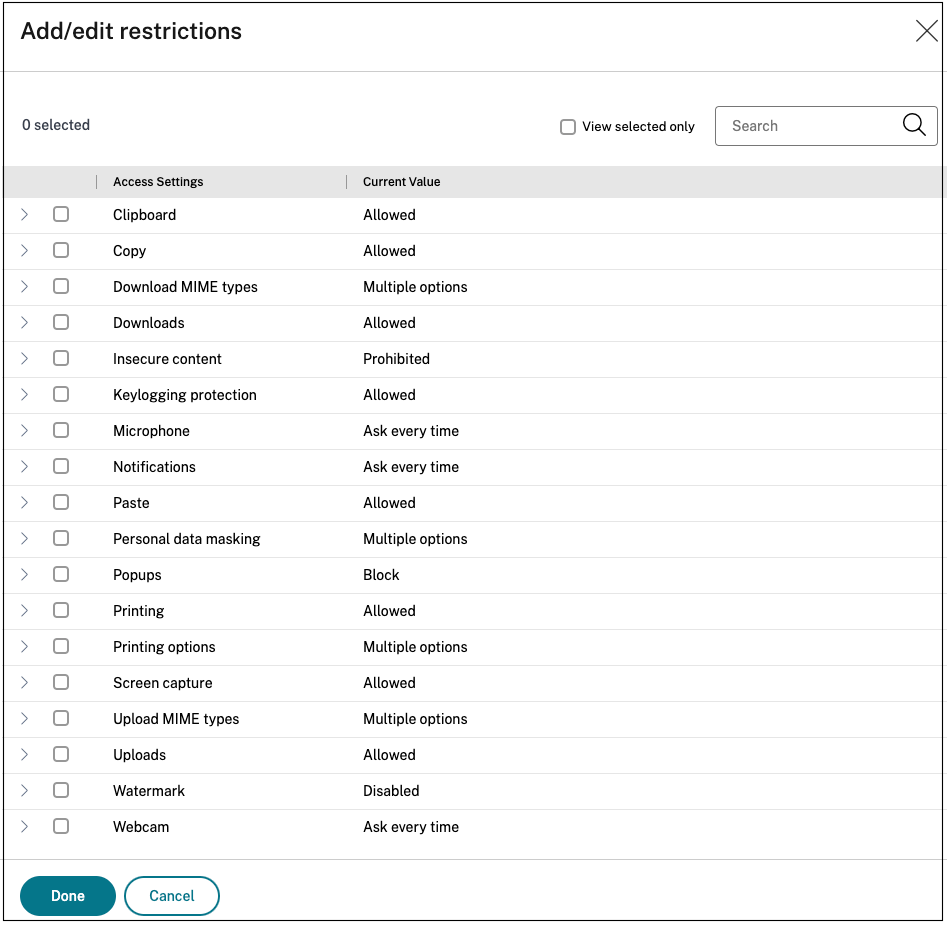
Task: Expand the Upload MIME types row
Action: 25,718
